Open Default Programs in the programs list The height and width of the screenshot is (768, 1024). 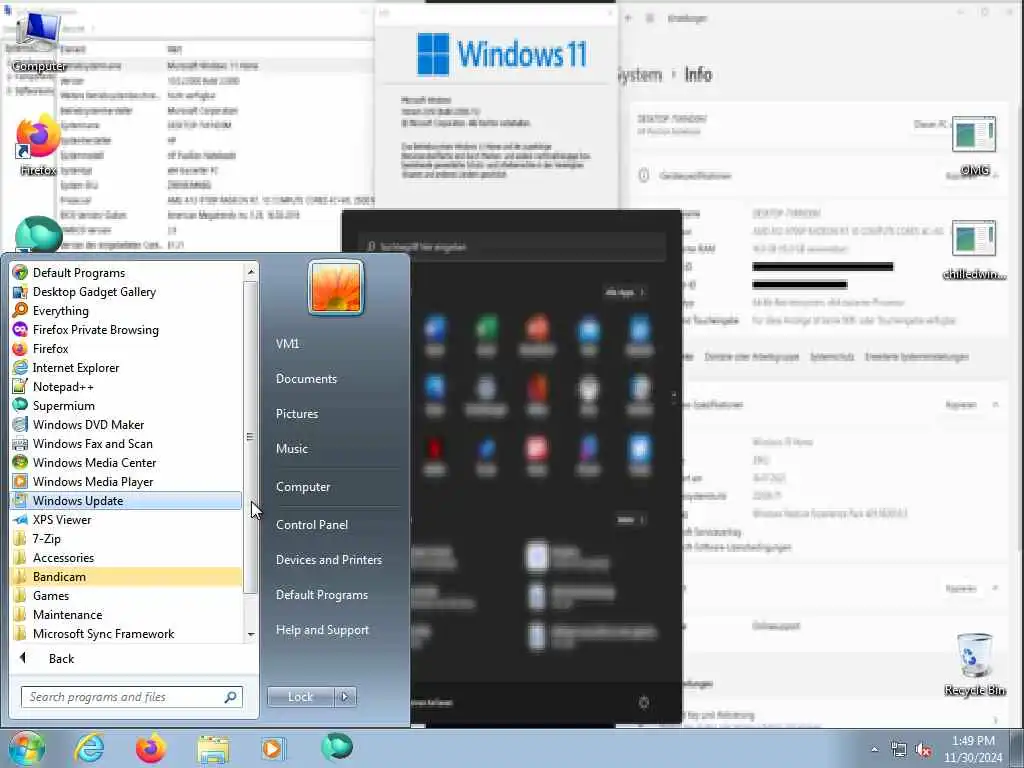126,272
